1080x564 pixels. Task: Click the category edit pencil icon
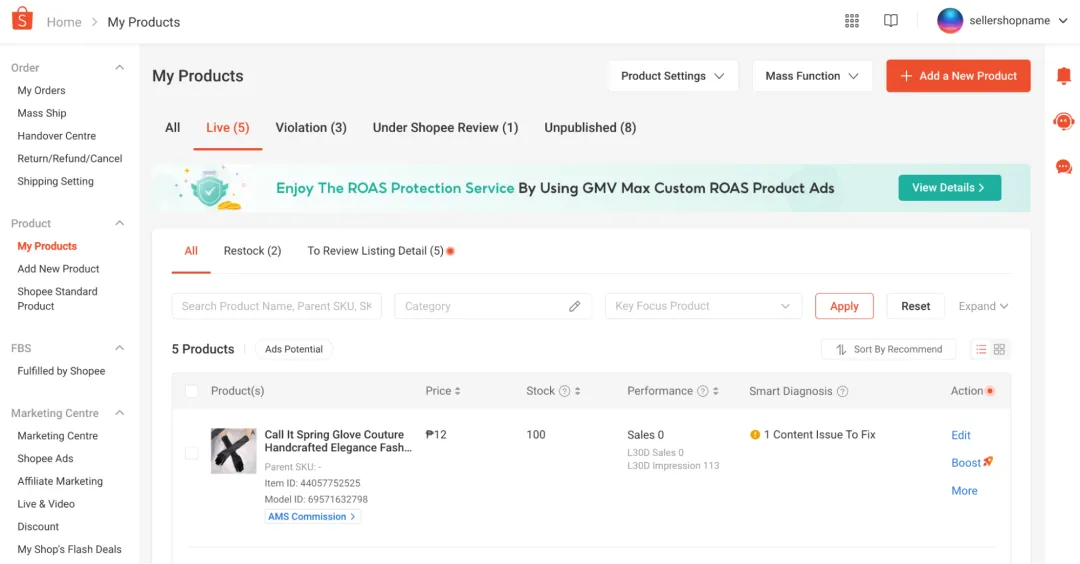coord(574,306)
